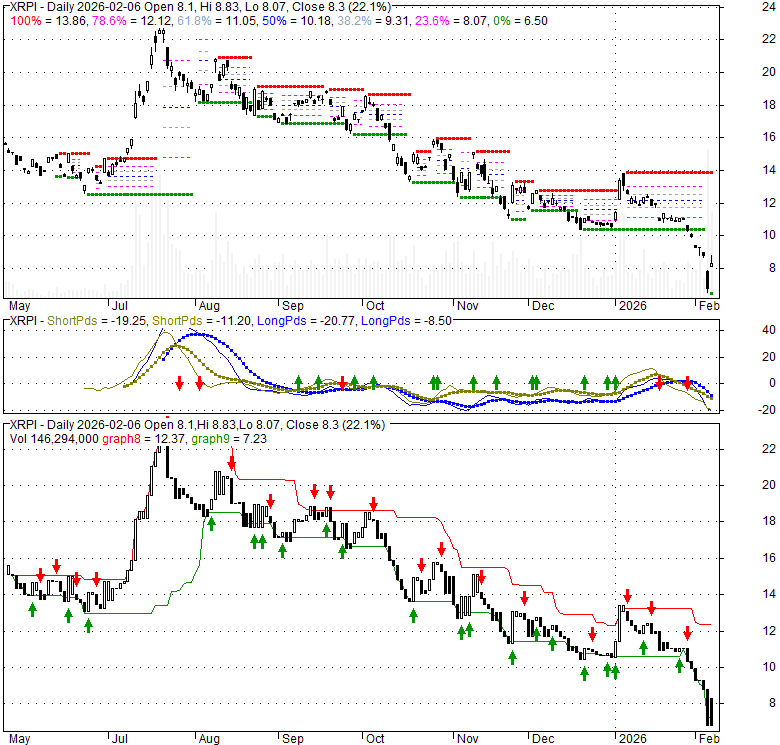Click the Oct label on the top chart axis
The height and width of the screenshot is (745, 780).
pos(375,306)
